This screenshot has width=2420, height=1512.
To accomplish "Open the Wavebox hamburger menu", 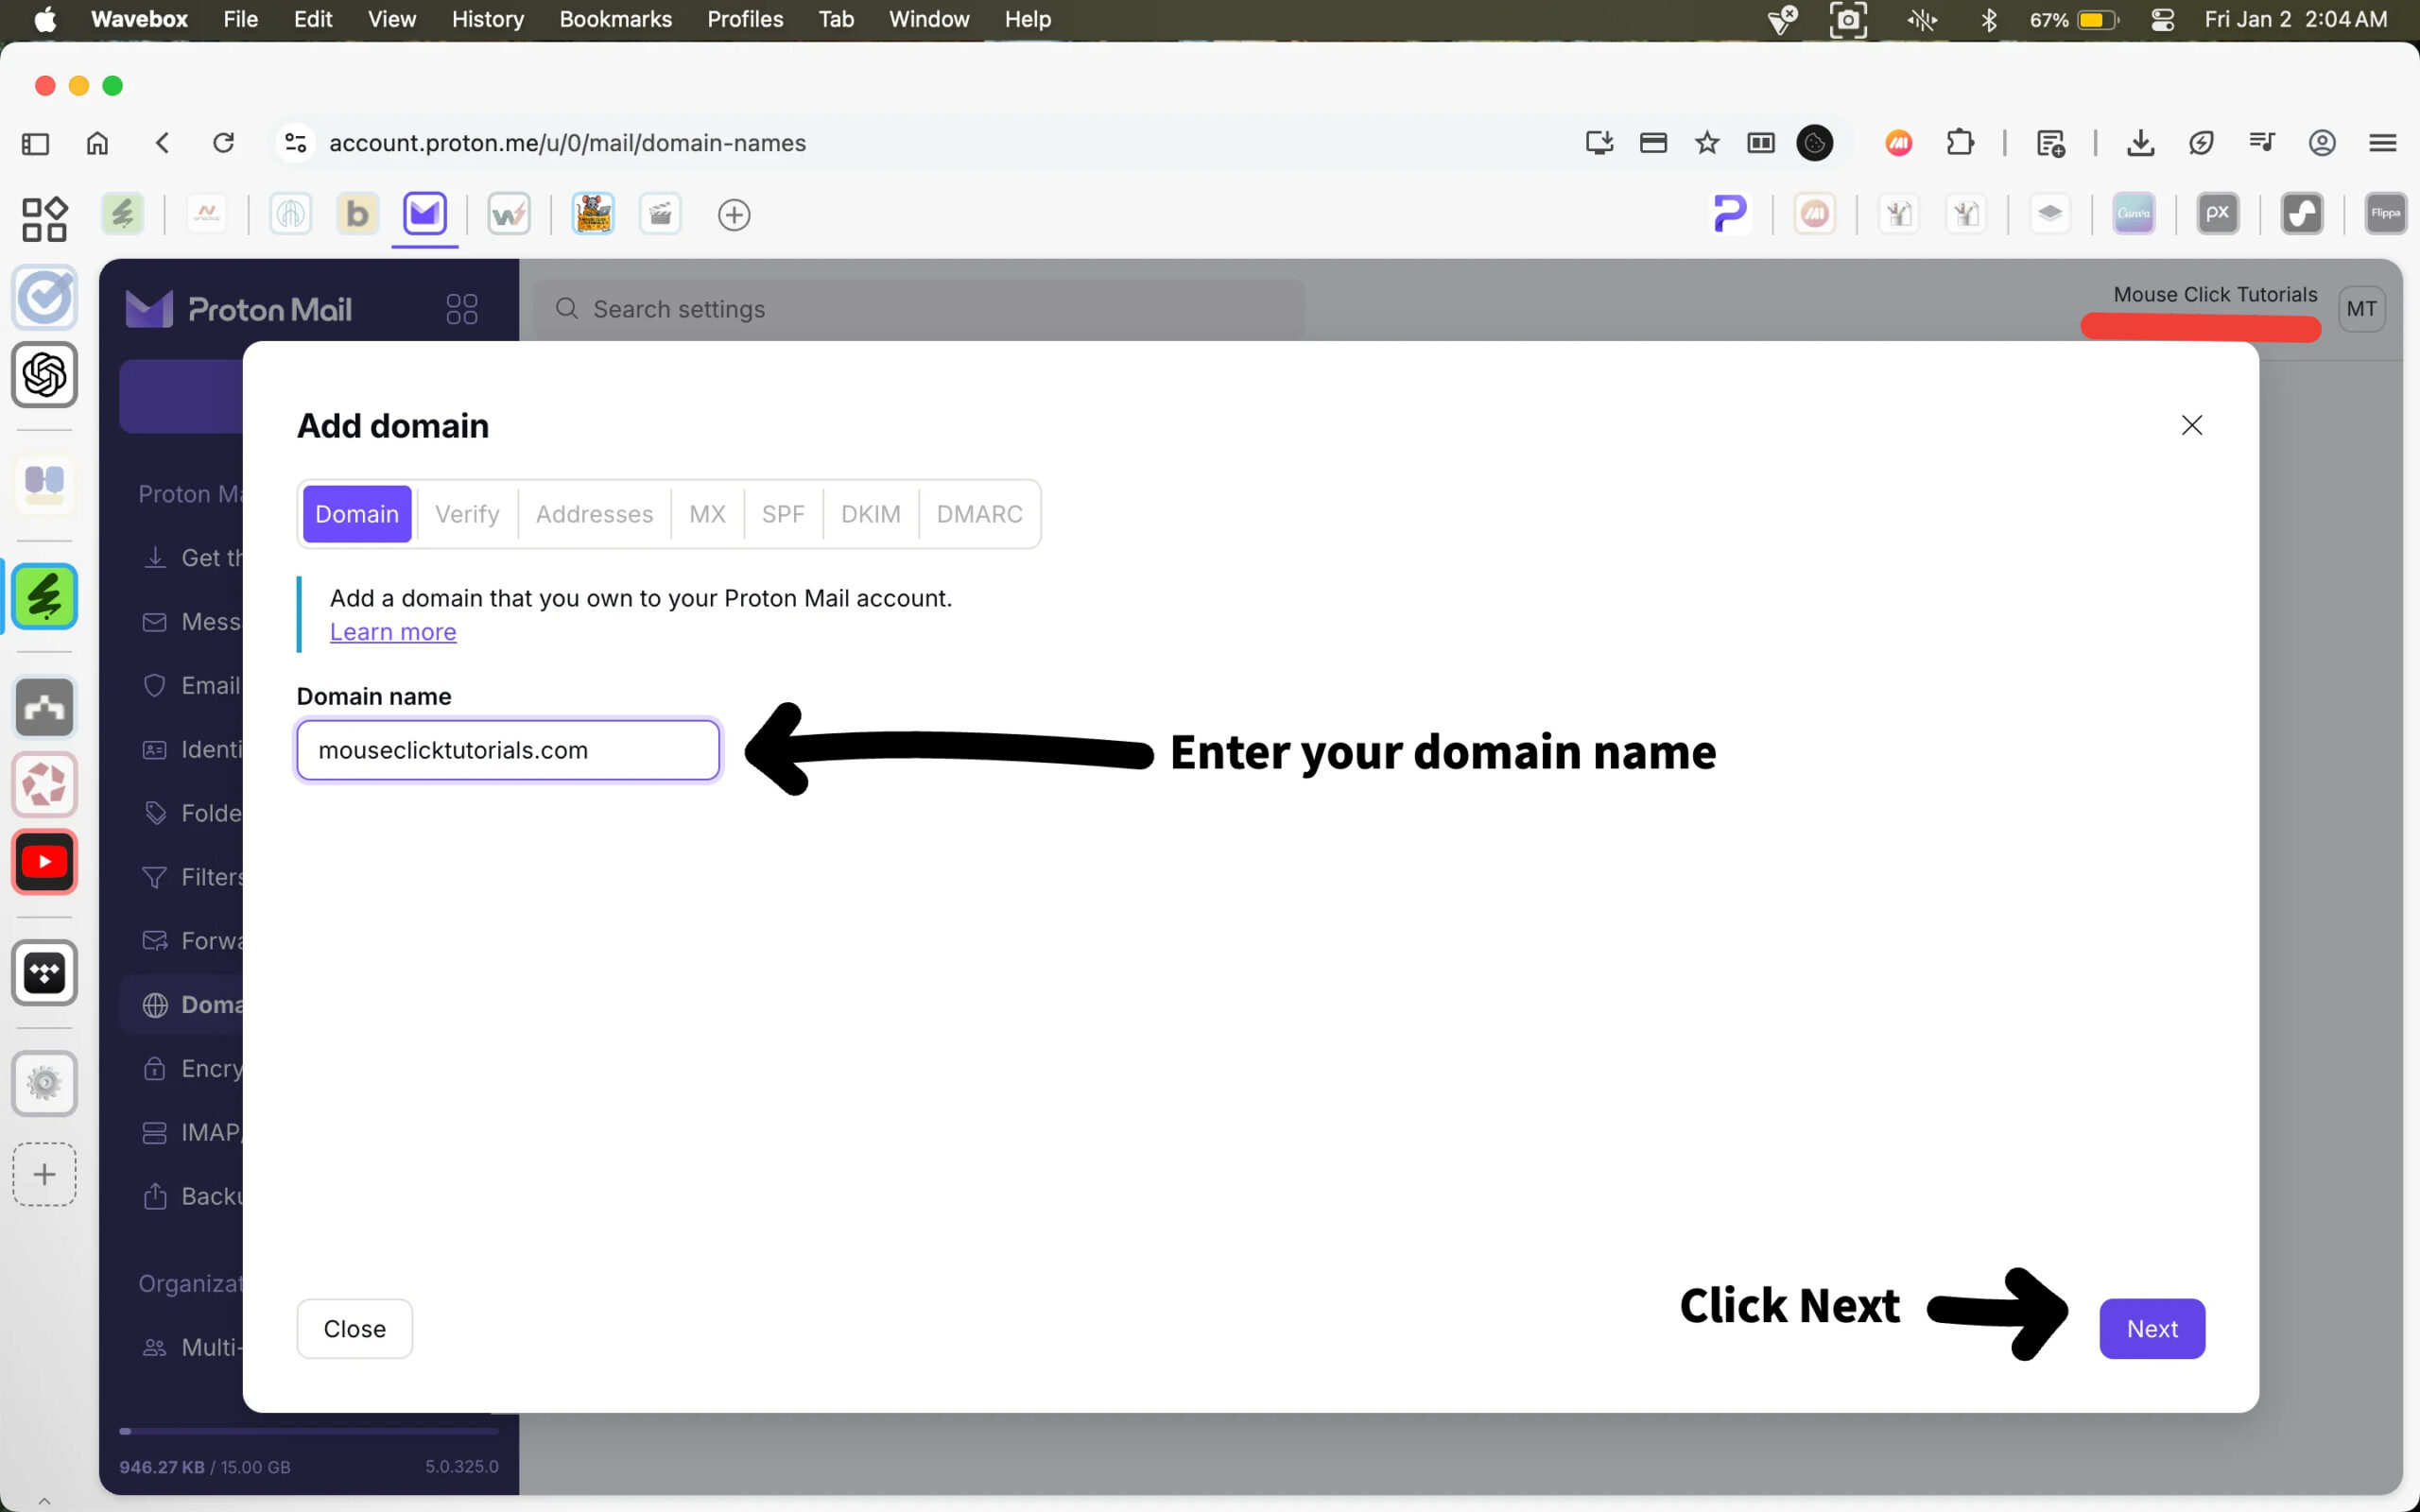I will 2382,143.
